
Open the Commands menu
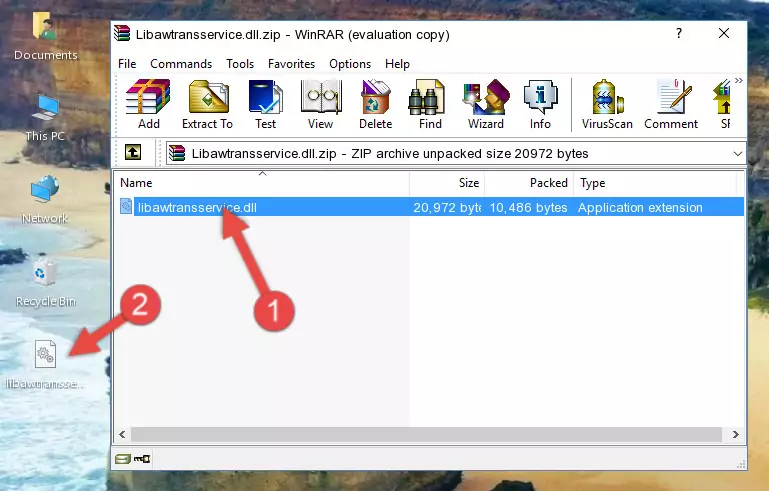click(x=181, y=64)
